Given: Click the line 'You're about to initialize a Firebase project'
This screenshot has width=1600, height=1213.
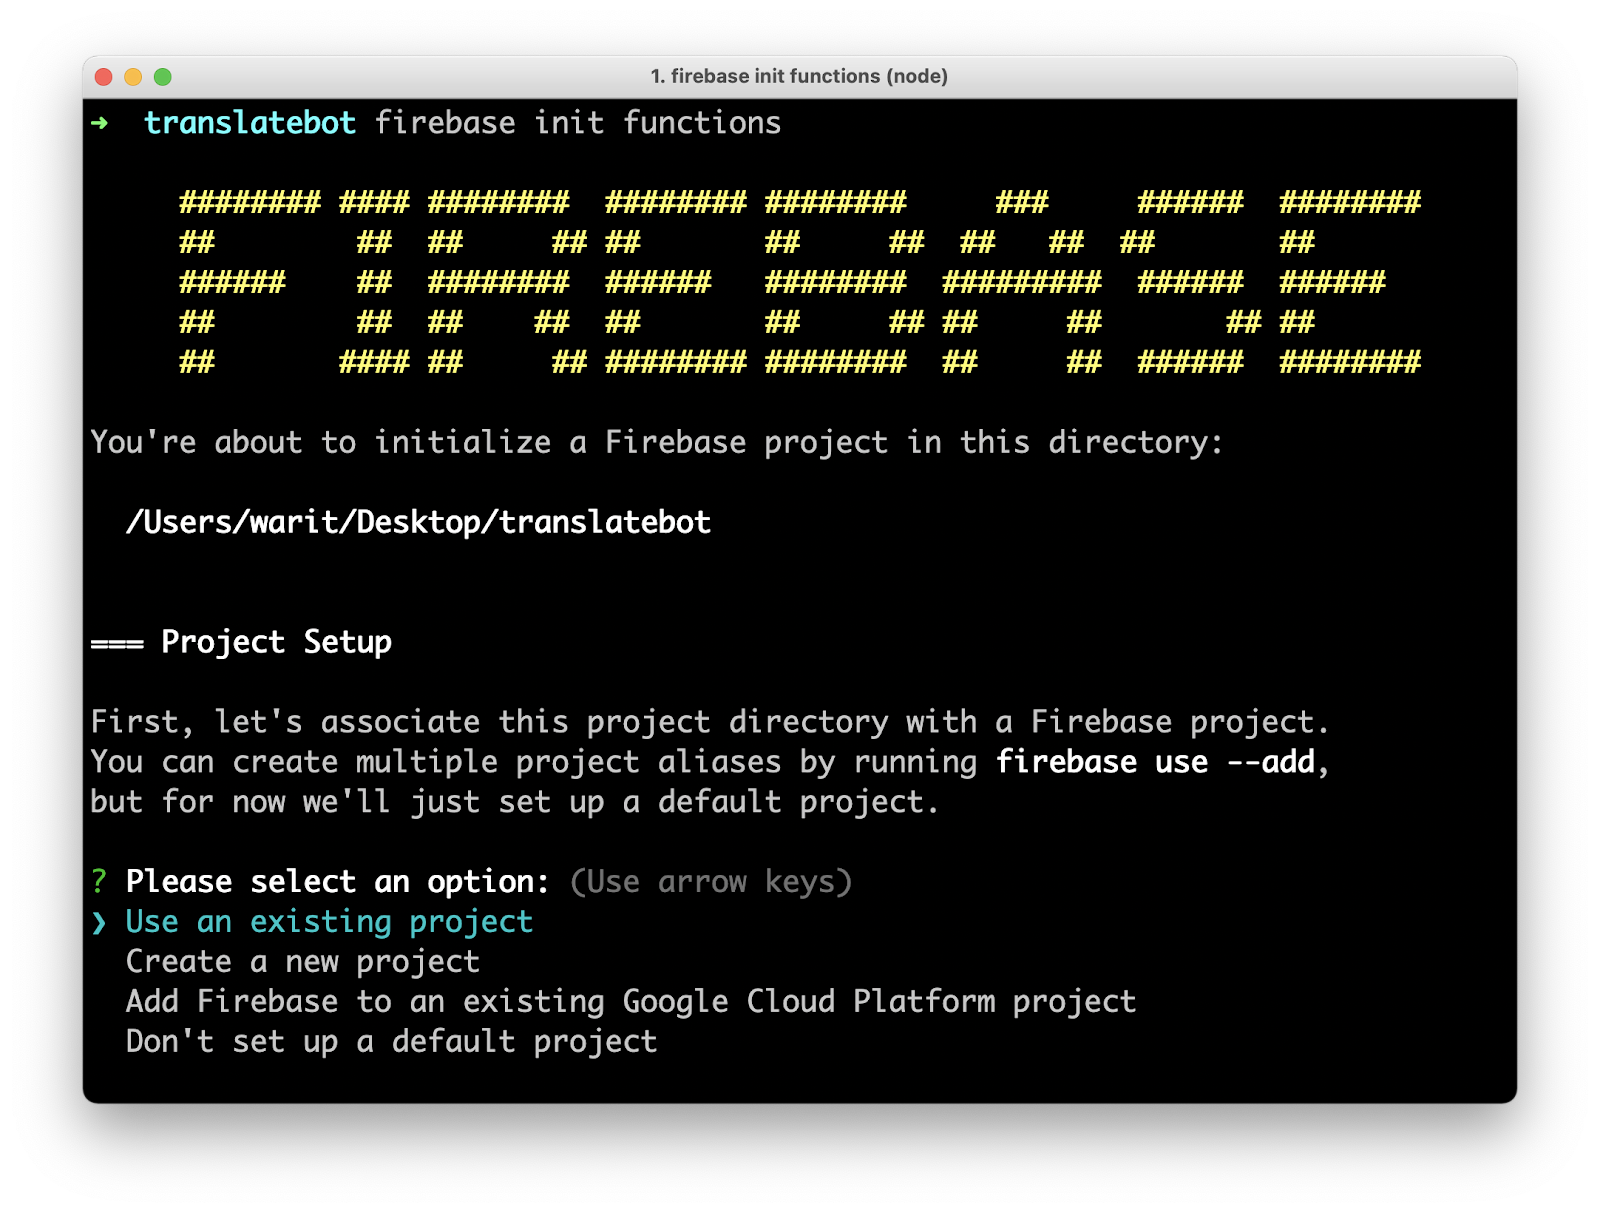Looking at the screenshot, I should (657, 442).
